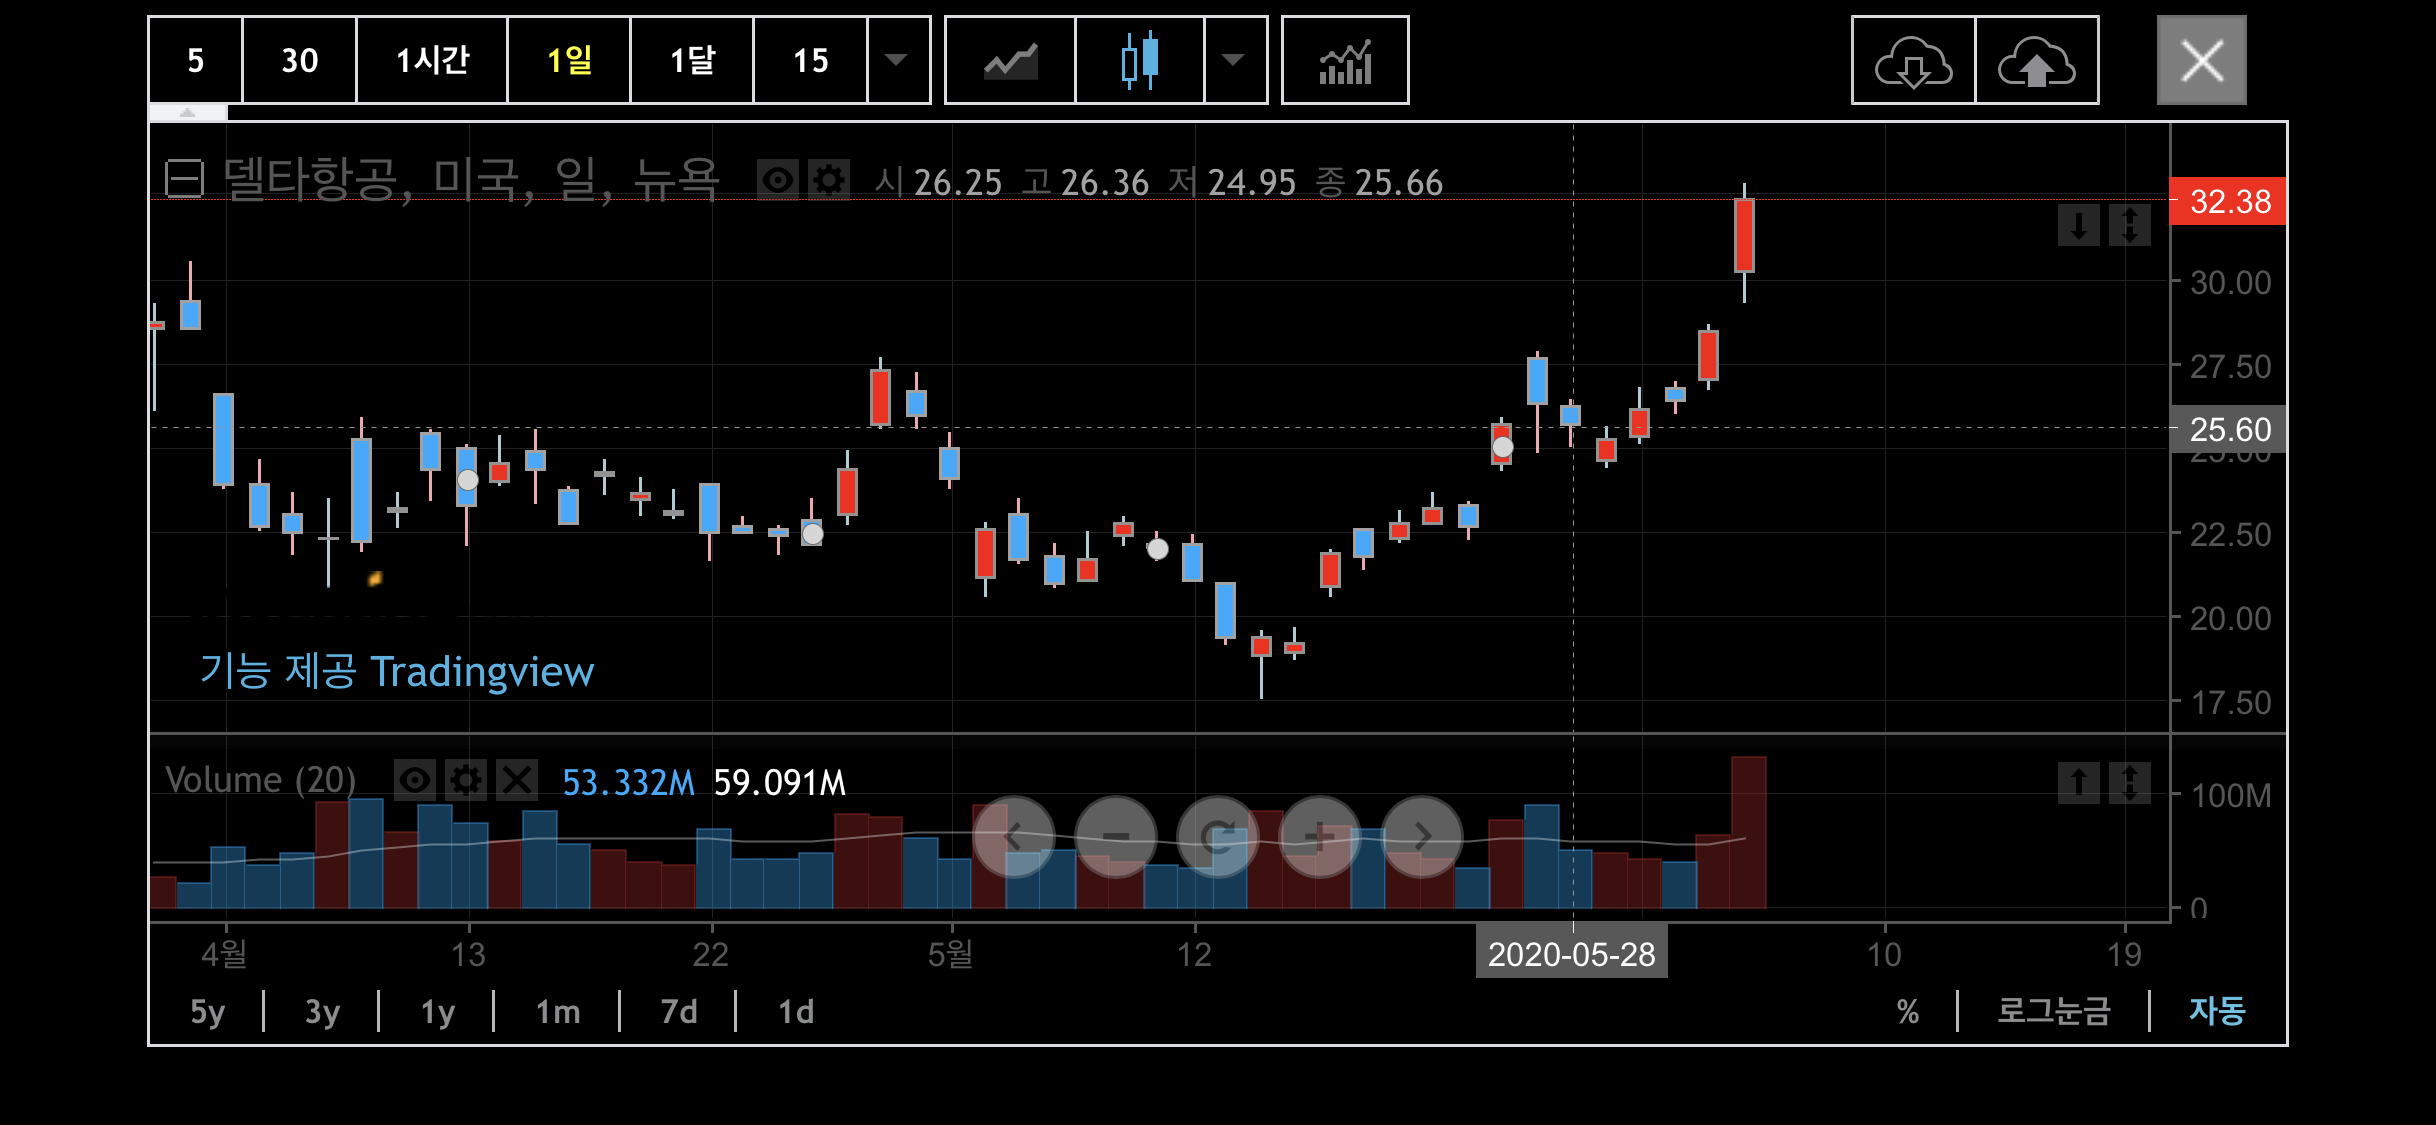Click the tall red latest candle
Image resolution: width=2436 pixels, height=1125 pixels.
click(1744, 235)
